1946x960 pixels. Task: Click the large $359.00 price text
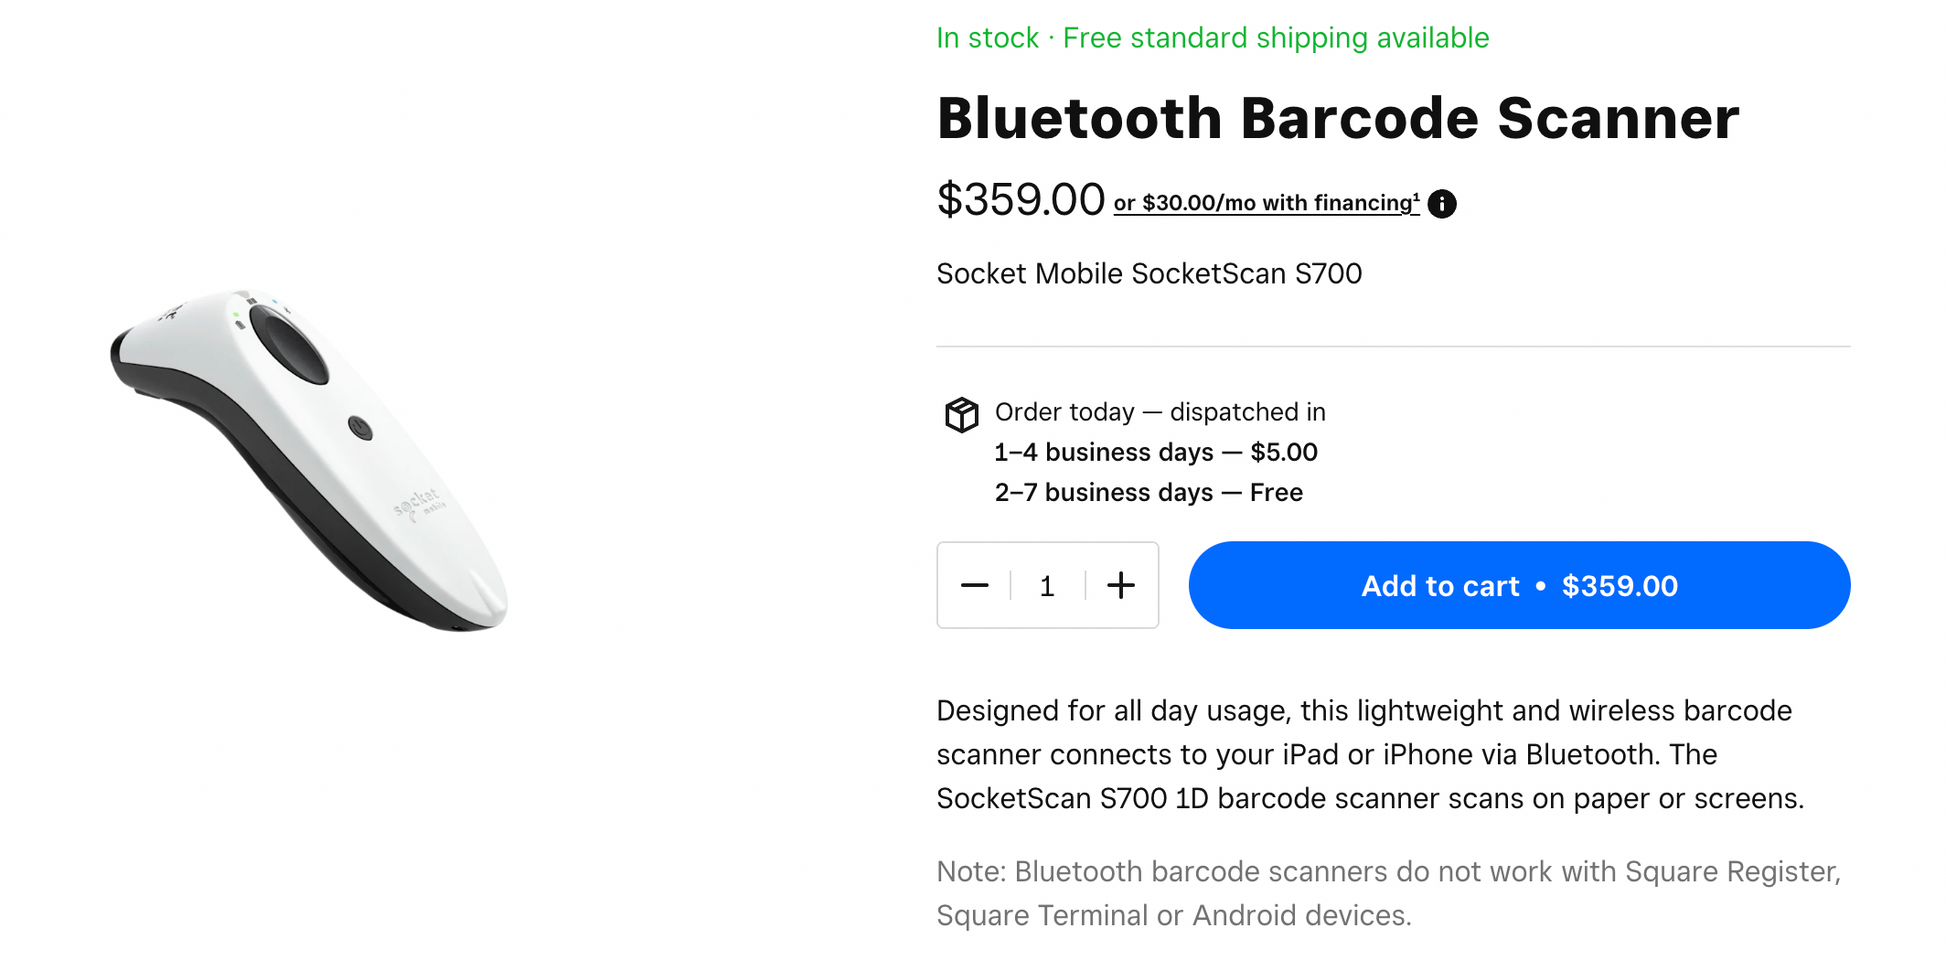coord(1020,199)
